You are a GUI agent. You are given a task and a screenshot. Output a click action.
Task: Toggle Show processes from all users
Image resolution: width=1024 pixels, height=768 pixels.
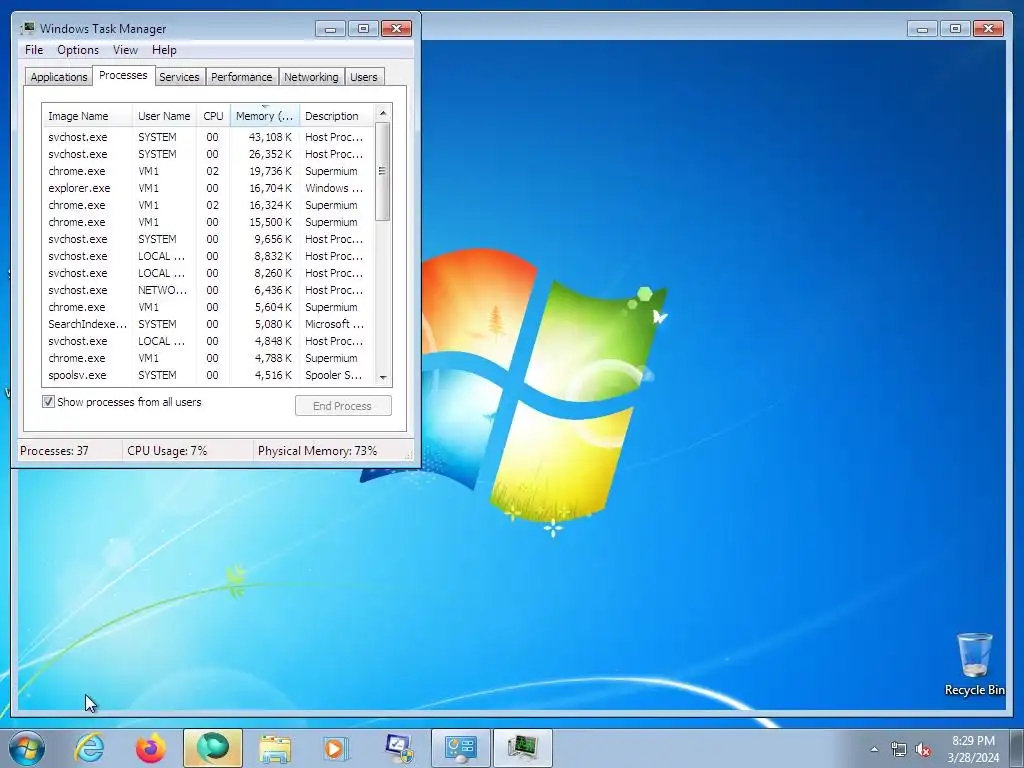click(x=48, y=402)
